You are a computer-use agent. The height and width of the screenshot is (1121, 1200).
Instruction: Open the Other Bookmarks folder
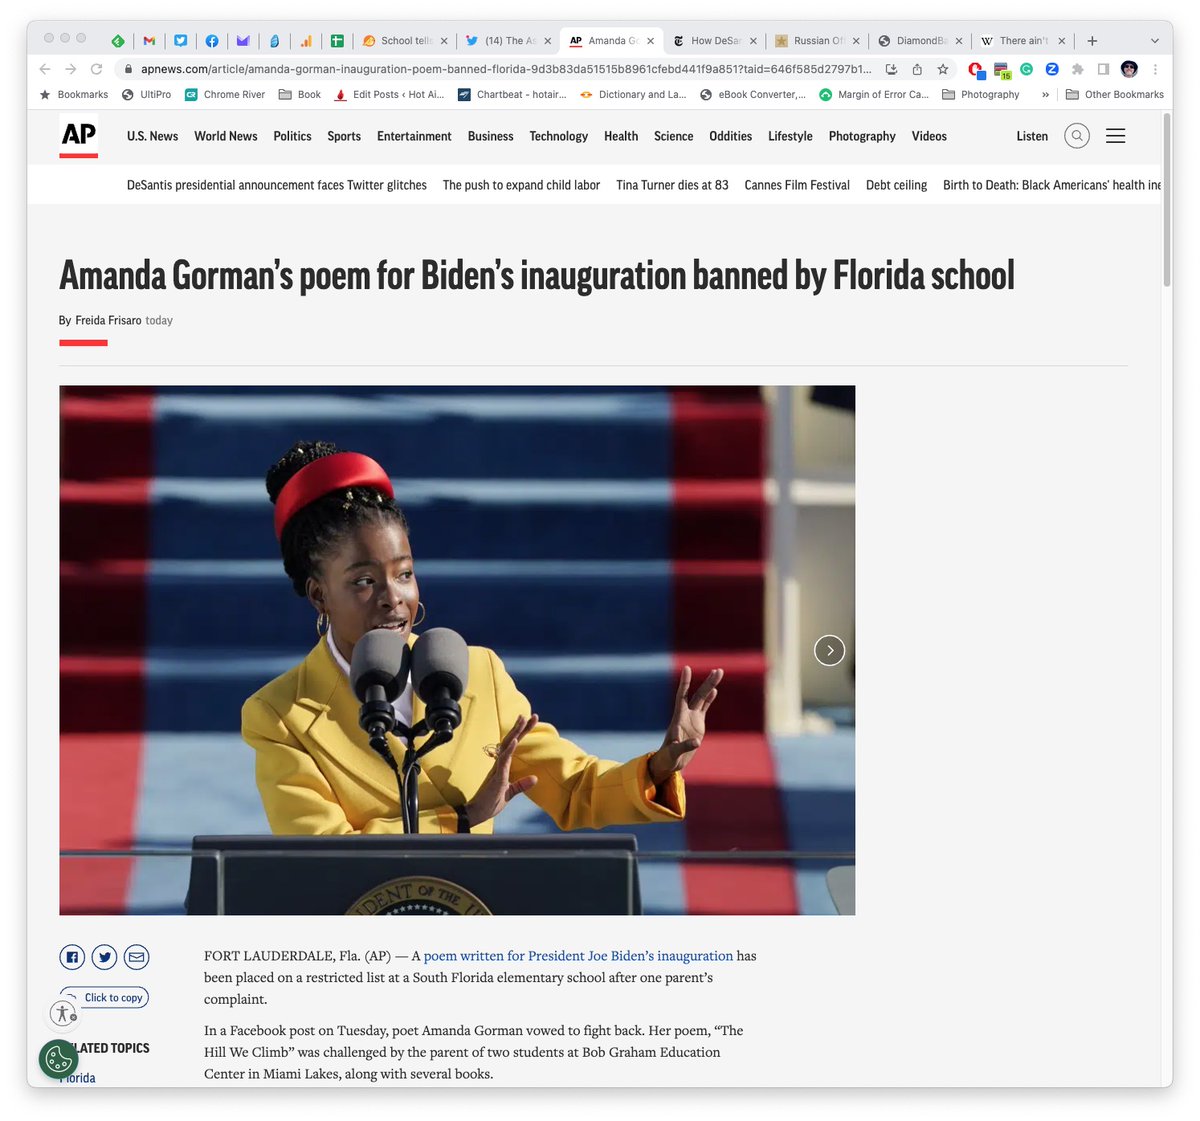(1115, 95)
